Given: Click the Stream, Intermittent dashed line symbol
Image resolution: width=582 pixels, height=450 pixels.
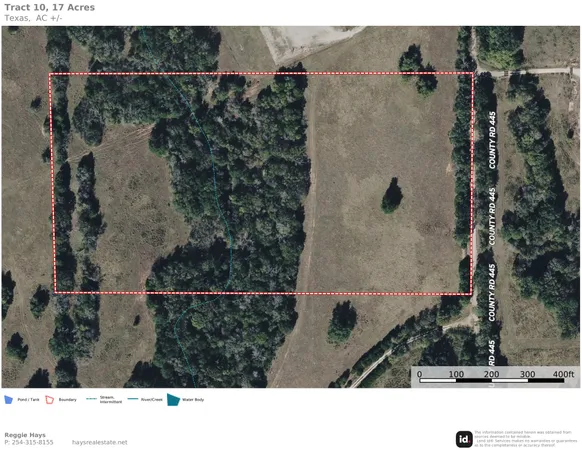Looking at the screenshot, I should click(x=91, y=399).
